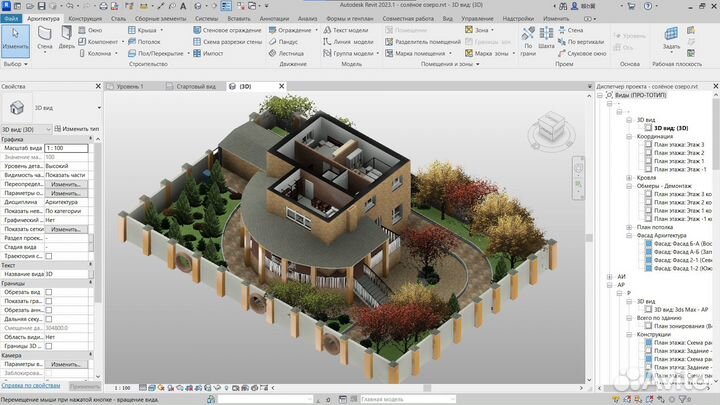Click the horizontal scrollbar below 3D view
720x405 pixels.
coord(427,388)
